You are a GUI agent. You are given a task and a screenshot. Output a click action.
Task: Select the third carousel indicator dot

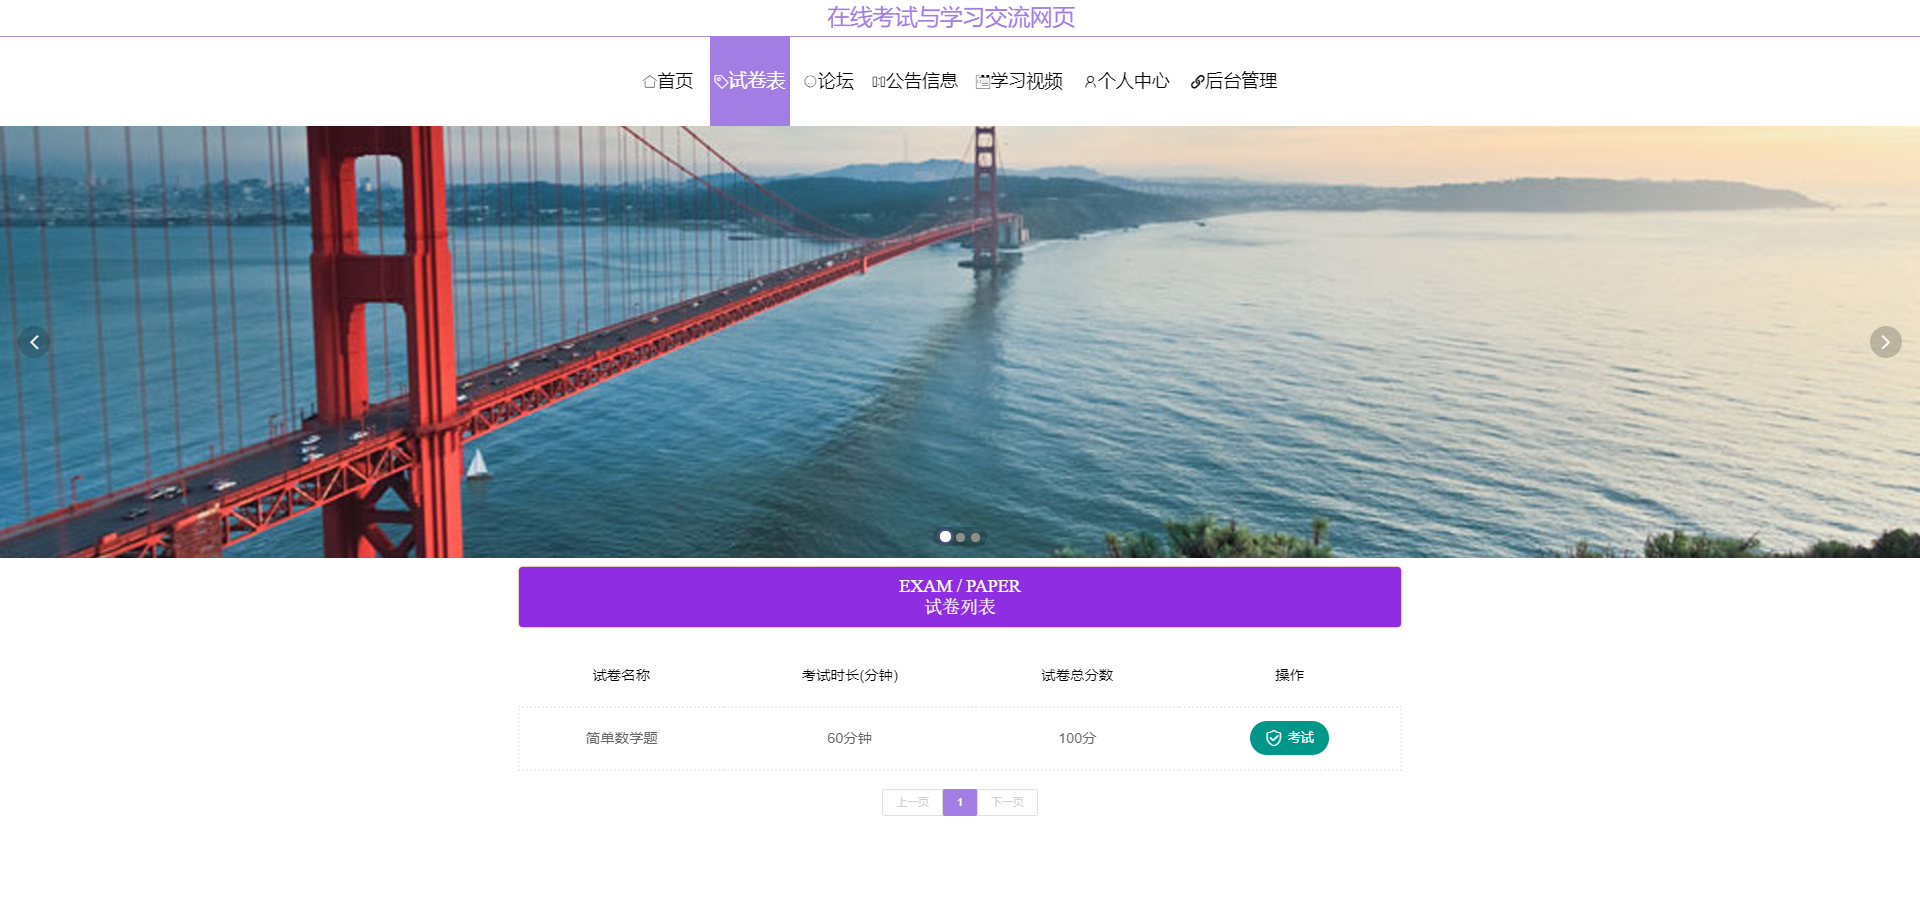pos(976,536)
